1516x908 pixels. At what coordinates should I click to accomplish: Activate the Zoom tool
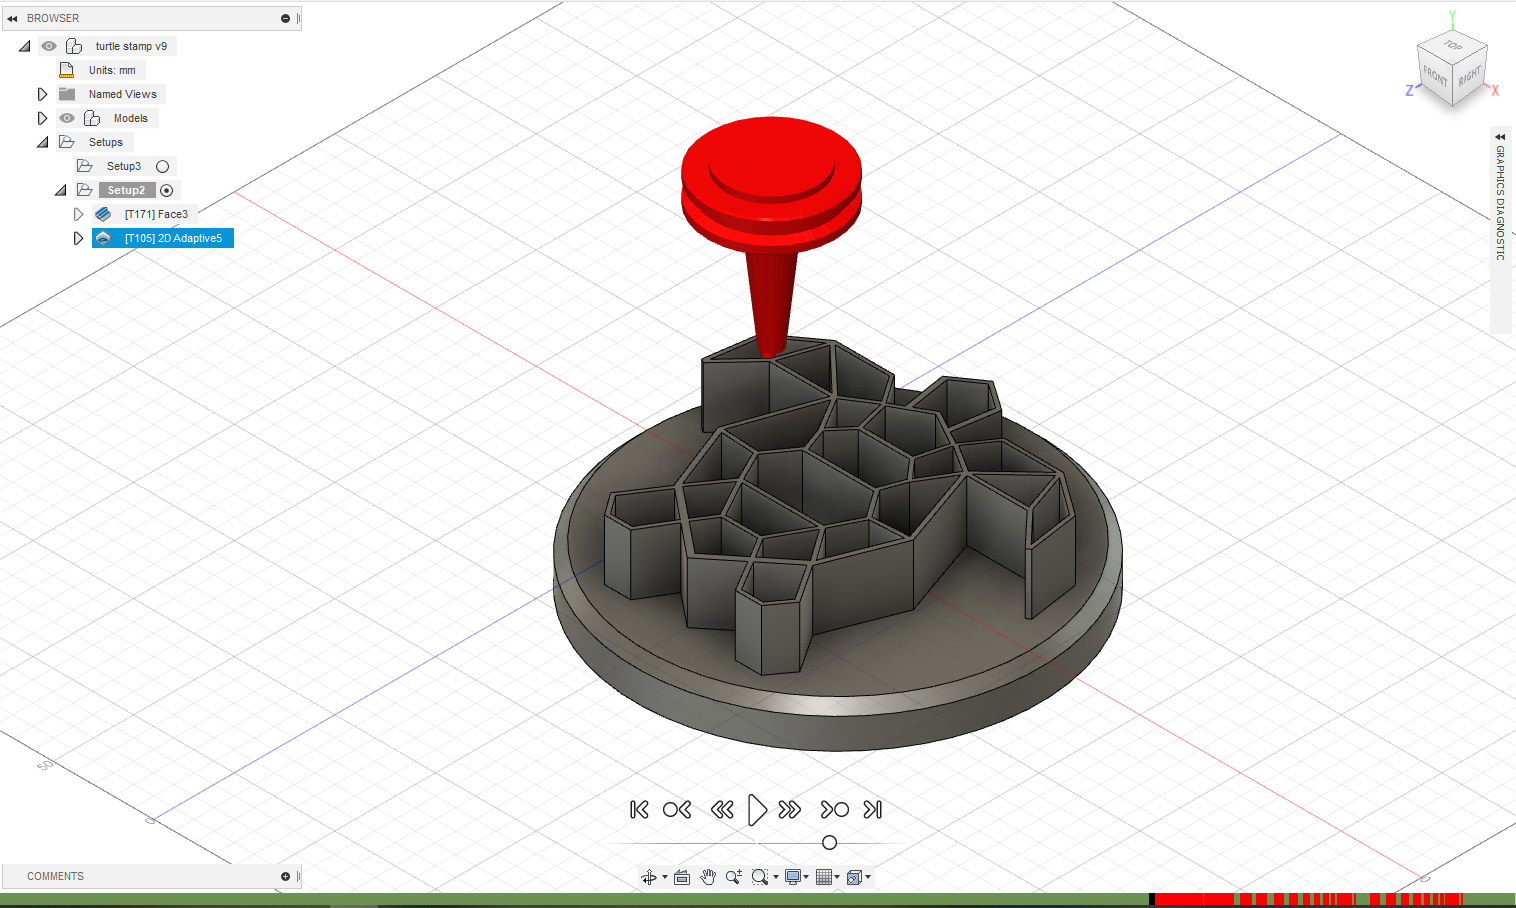coord(733,877)
